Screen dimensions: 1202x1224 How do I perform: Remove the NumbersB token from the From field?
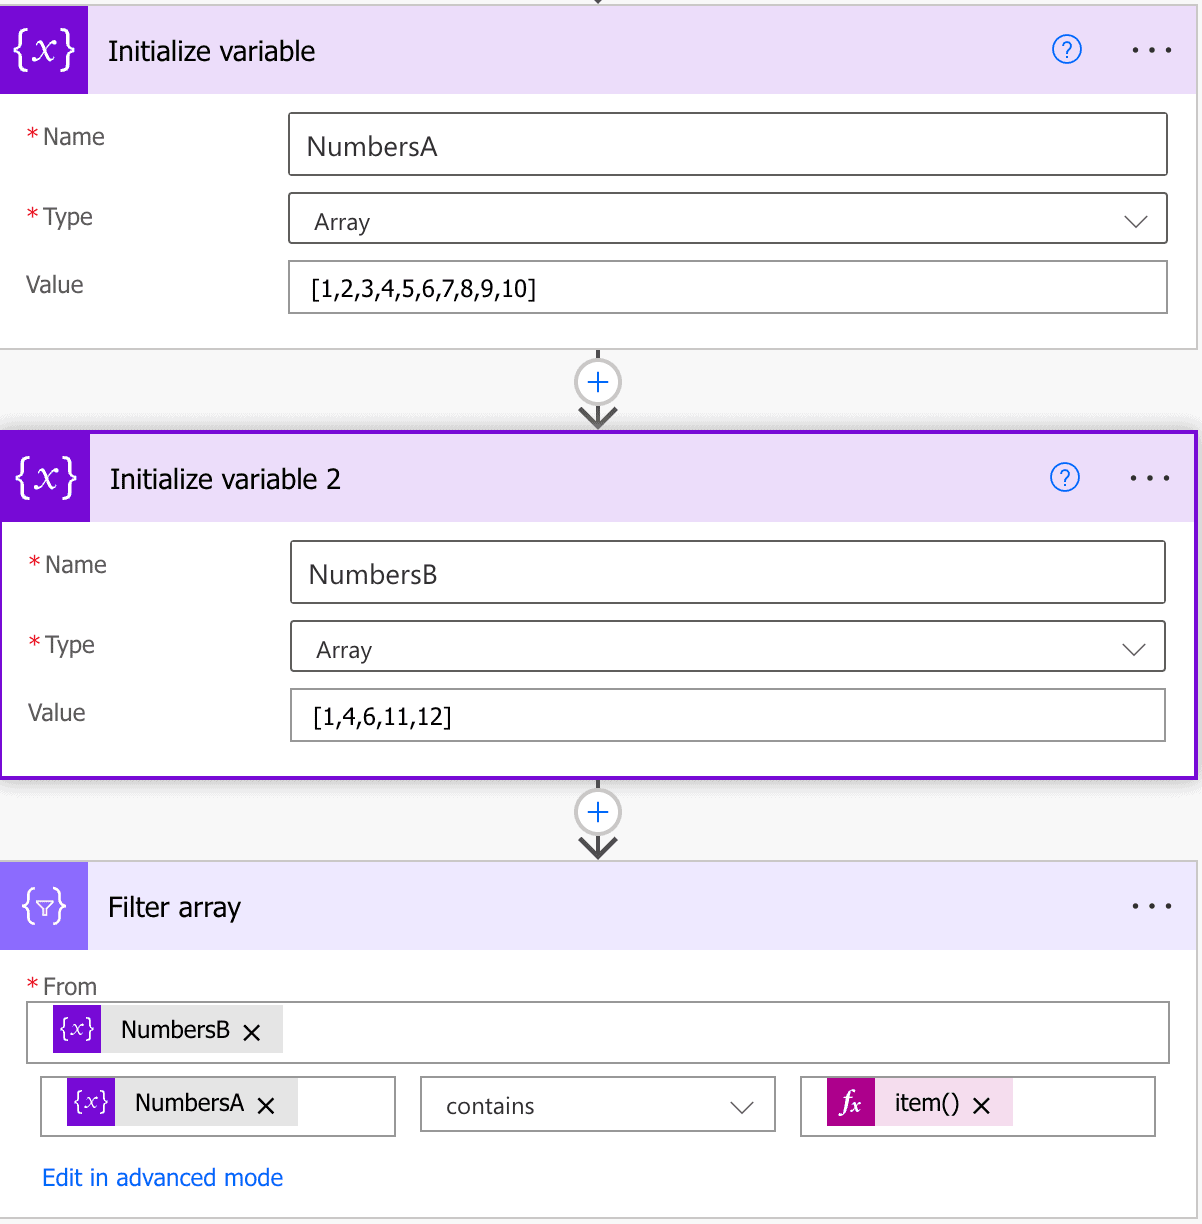tap(253, 1030)
